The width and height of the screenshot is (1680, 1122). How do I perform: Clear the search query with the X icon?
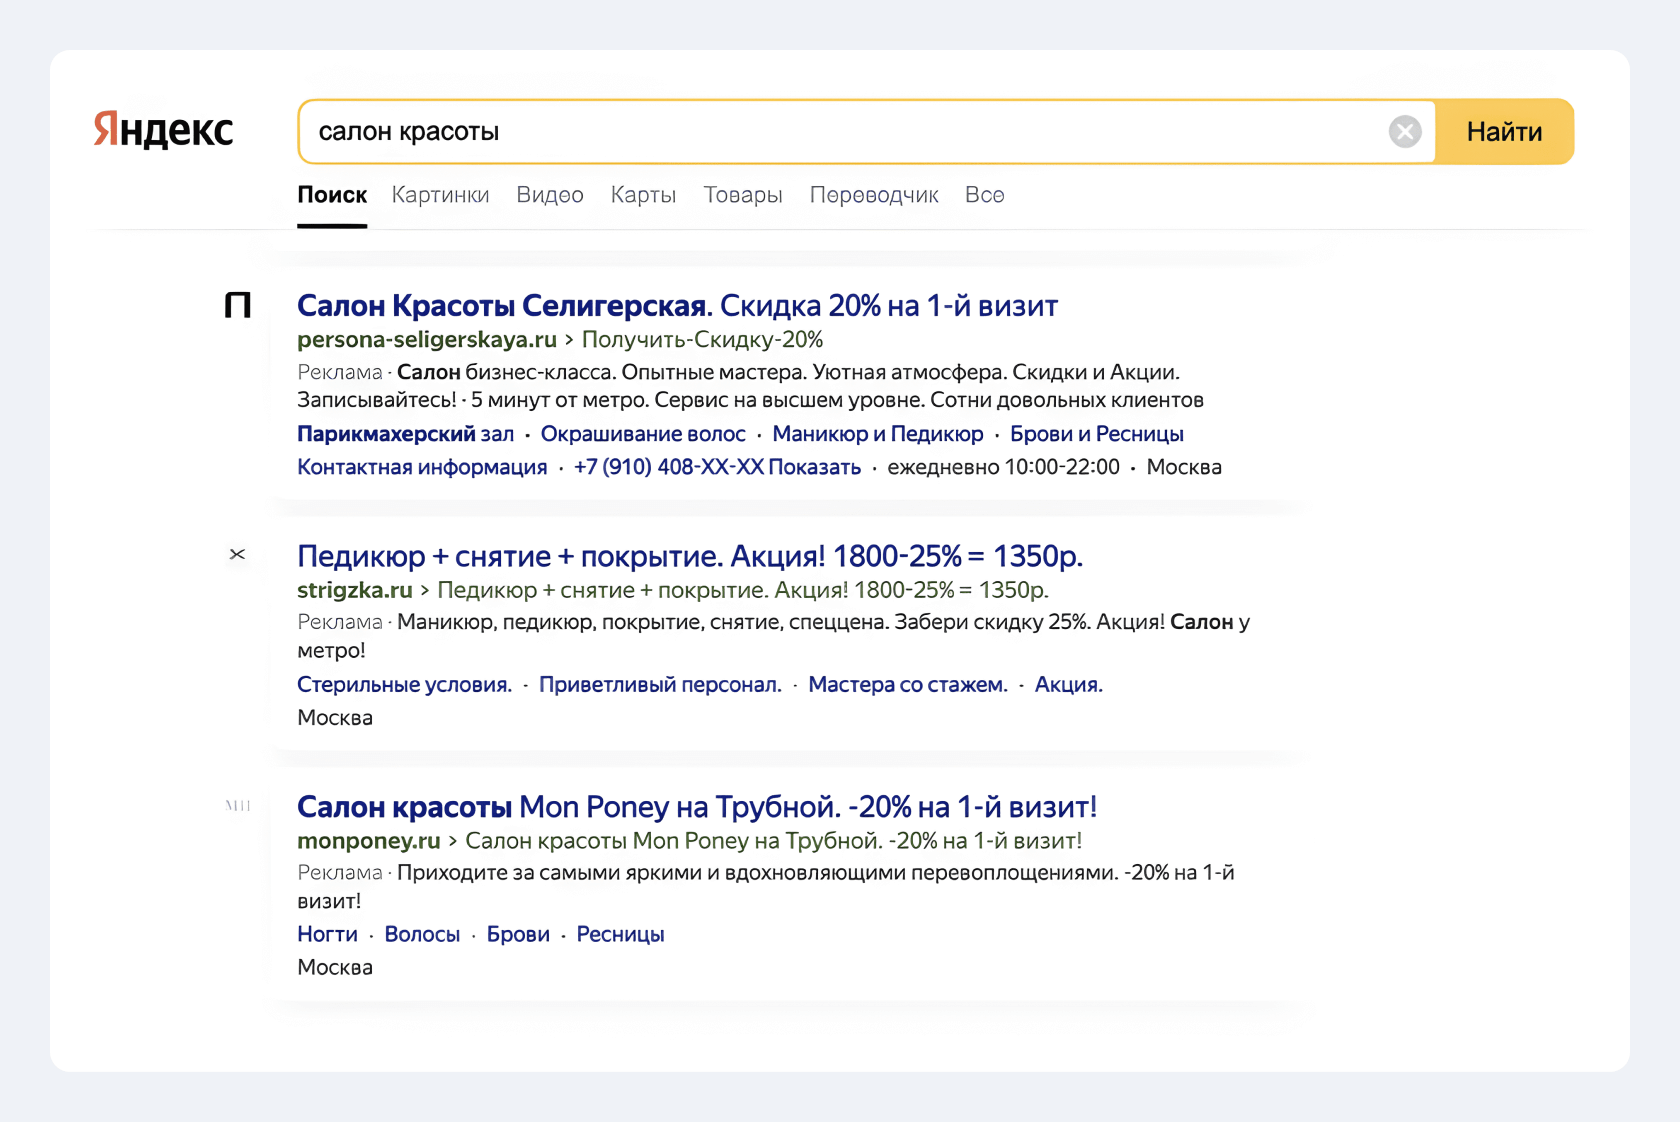click(x=1405, y=131)
